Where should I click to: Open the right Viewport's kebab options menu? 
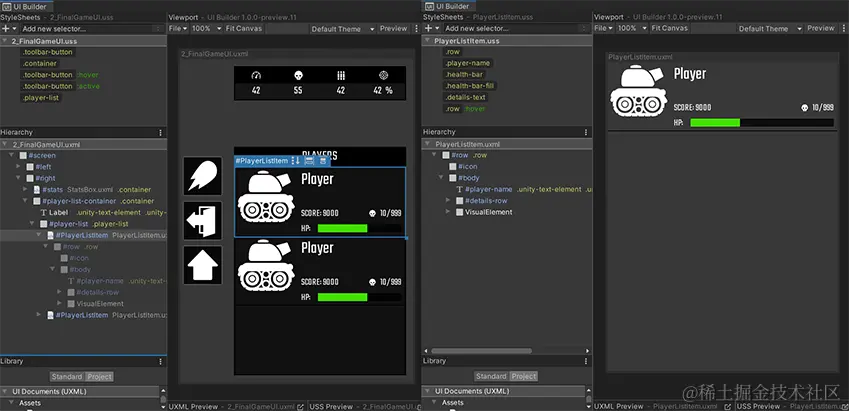coord(843,28)
